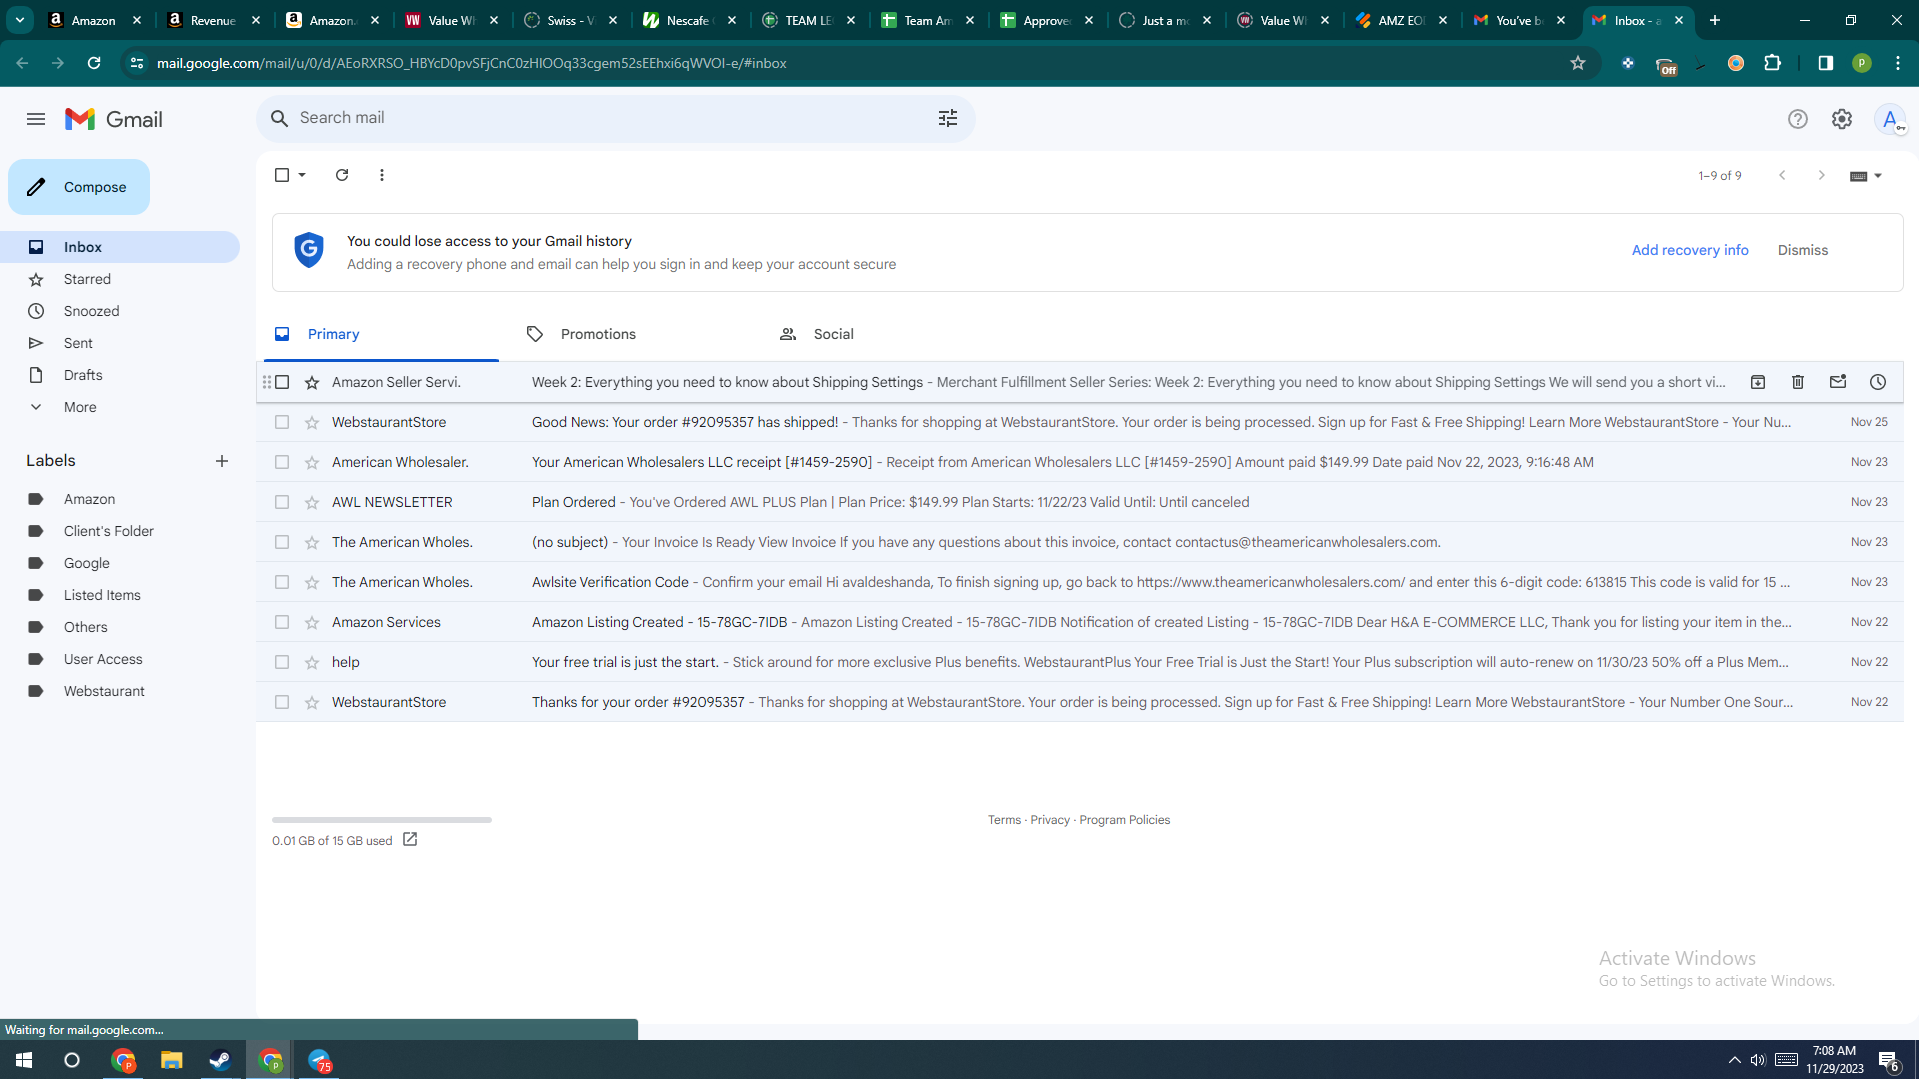Go to next page of emails
Image resolution: width=1919 pixels, height=1079 pixels.
point(1822,175)
